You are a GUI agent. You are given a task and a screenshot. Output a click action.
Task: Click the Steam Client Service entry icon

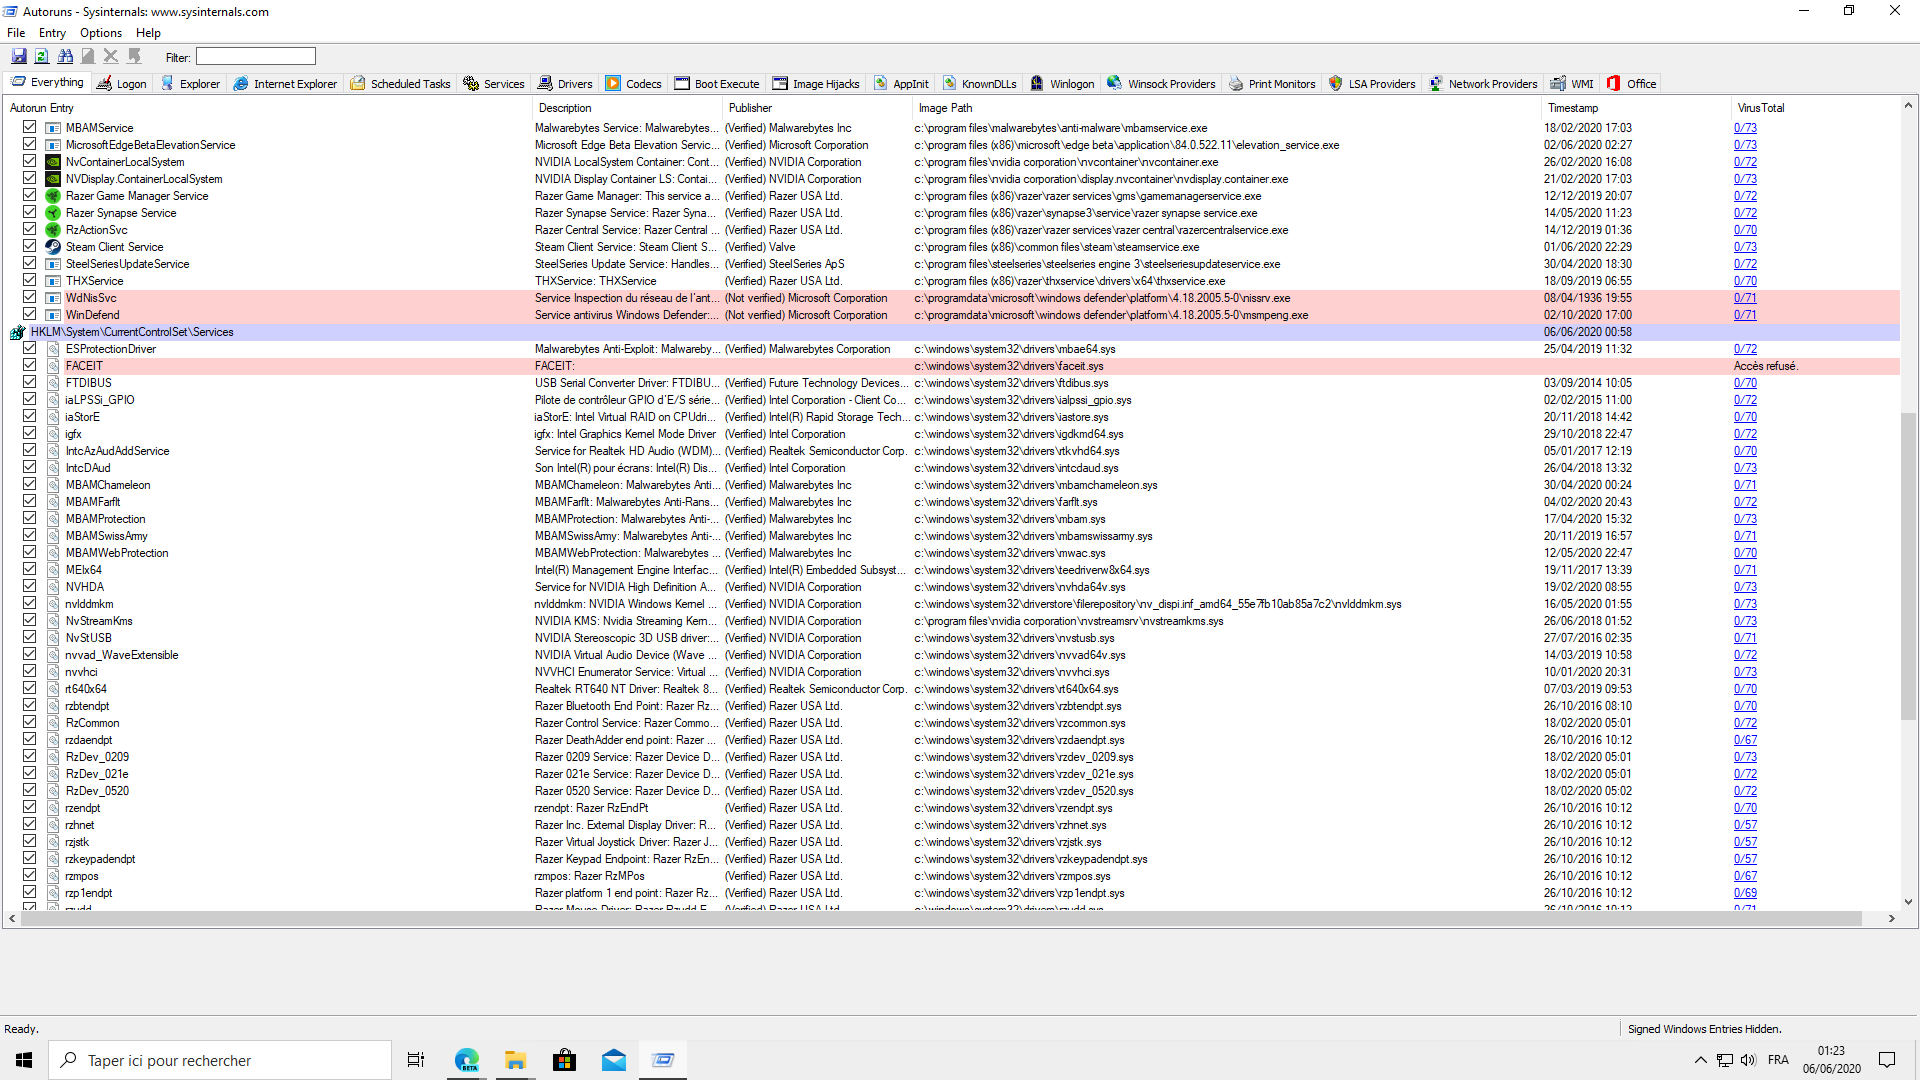tap(53, 247)
